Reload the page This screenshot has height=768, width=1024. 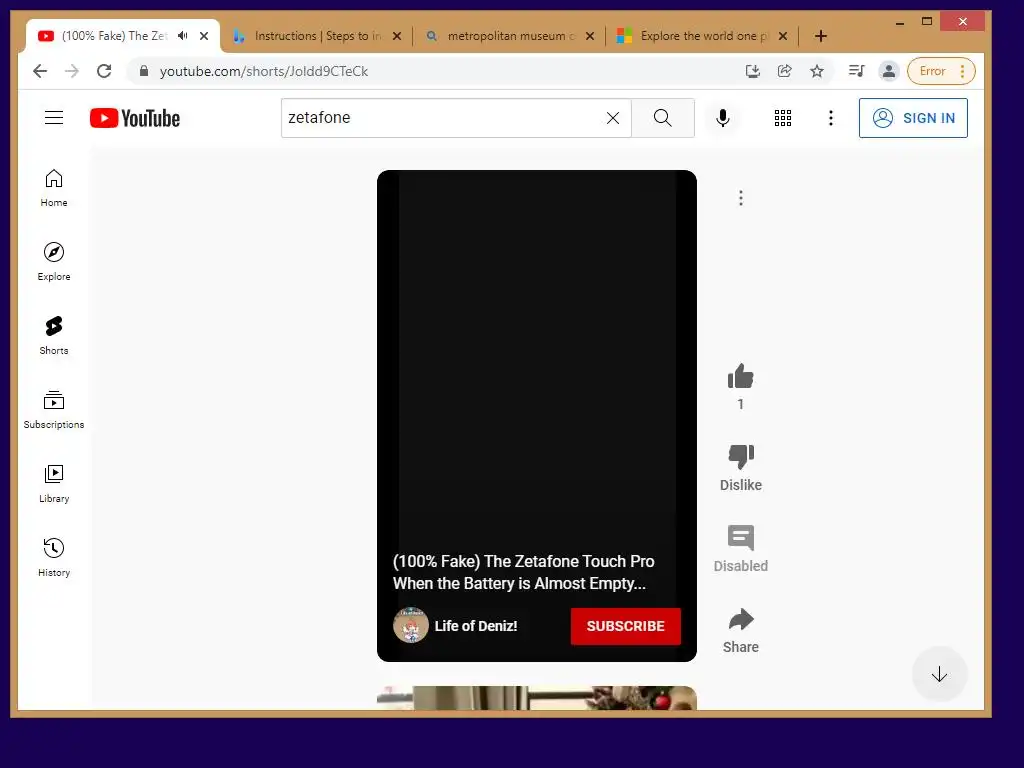(104, 71)
